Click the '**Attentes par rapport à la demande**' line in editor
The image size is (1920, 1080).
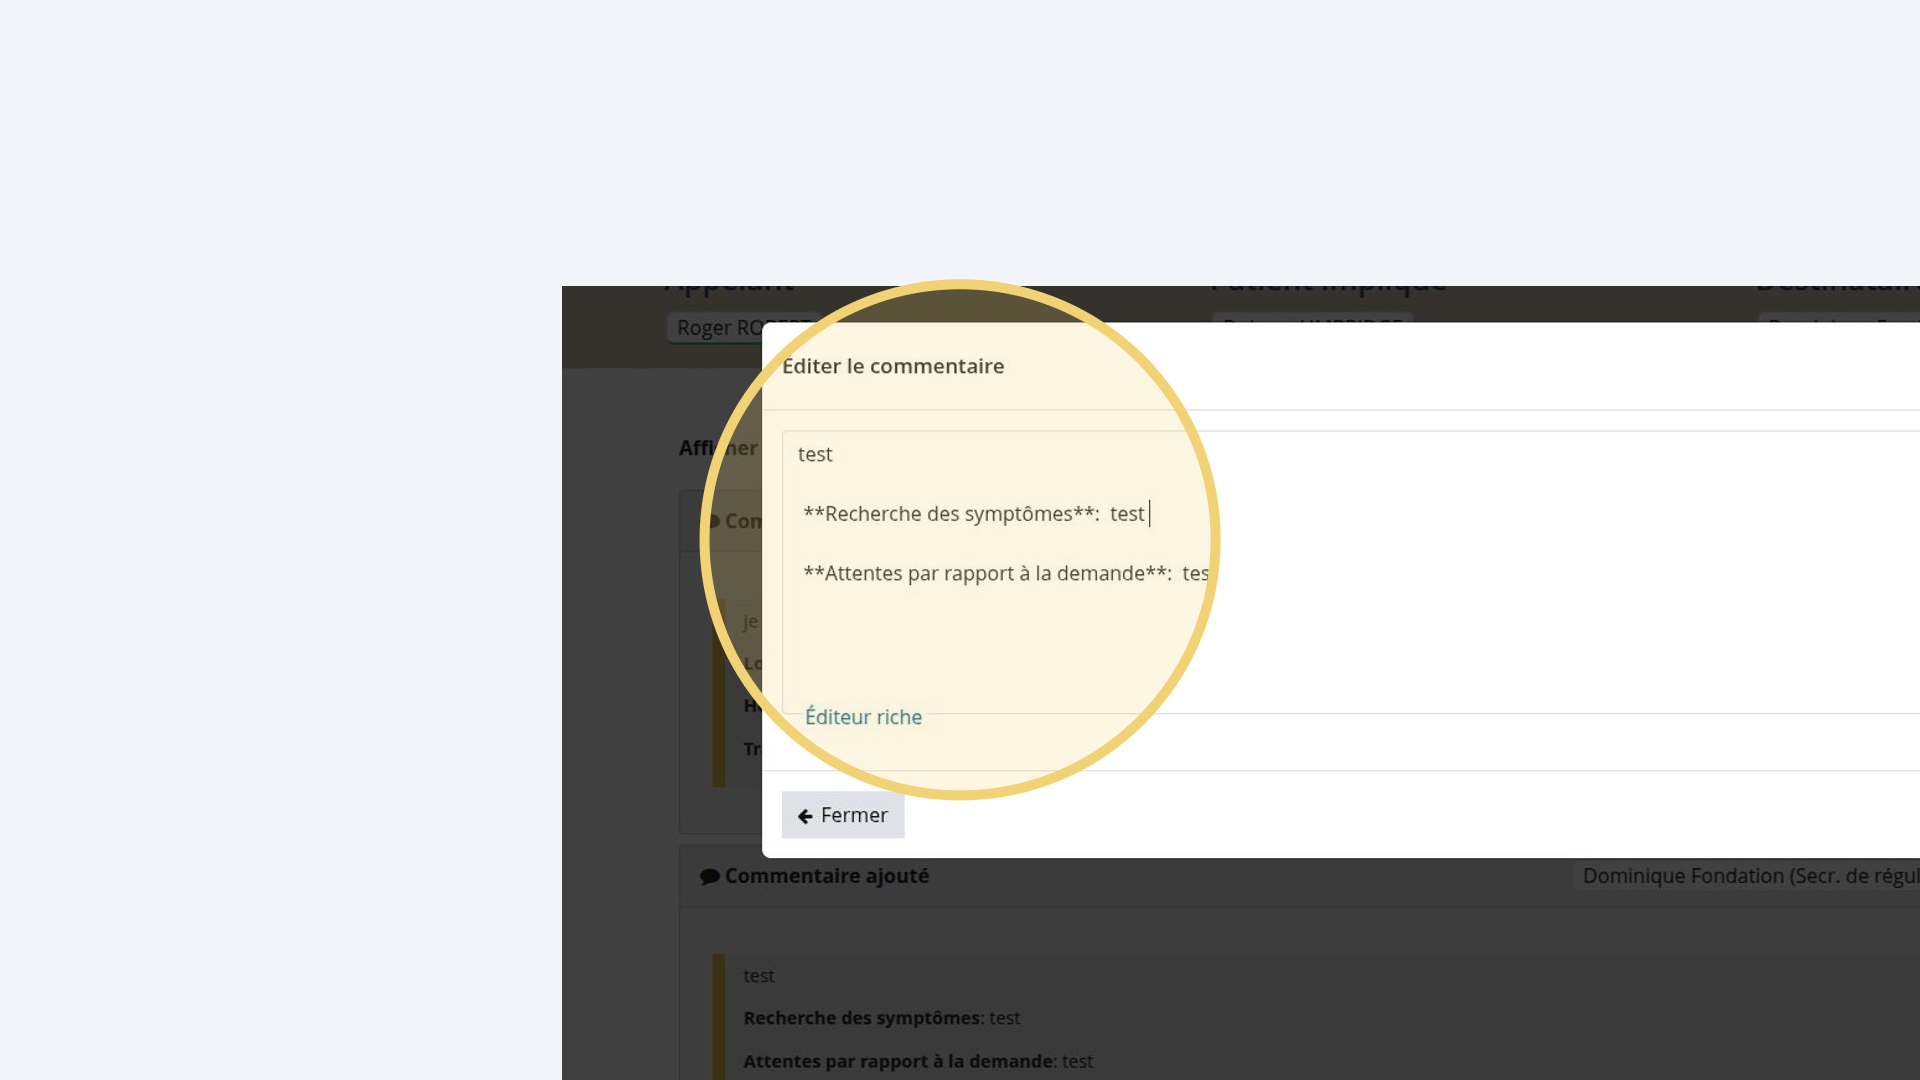point(1006,573)
